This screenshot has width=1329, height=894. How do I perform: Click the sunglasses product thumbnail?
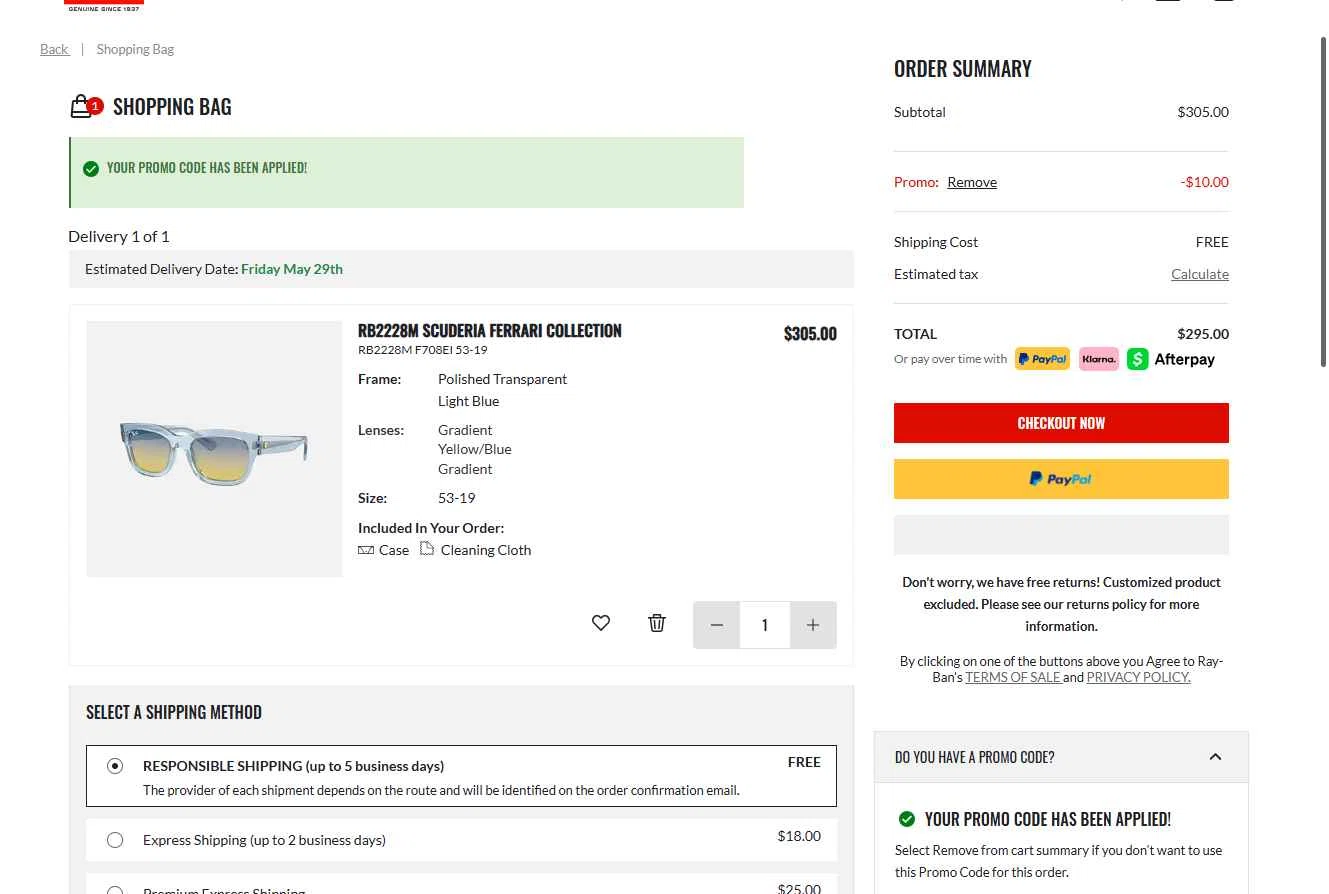click(x=214, y=449)
